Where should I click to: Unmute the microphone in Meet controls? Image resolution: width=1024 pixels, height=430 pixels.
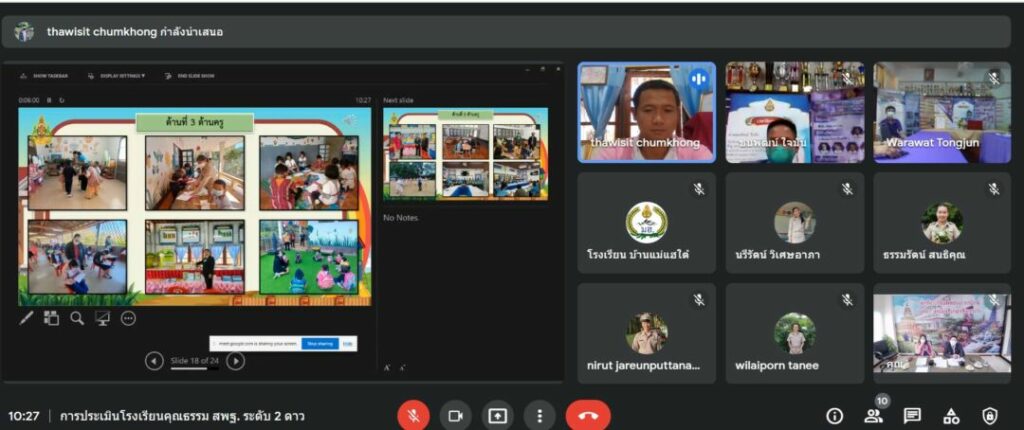click(x=413, y=415)
